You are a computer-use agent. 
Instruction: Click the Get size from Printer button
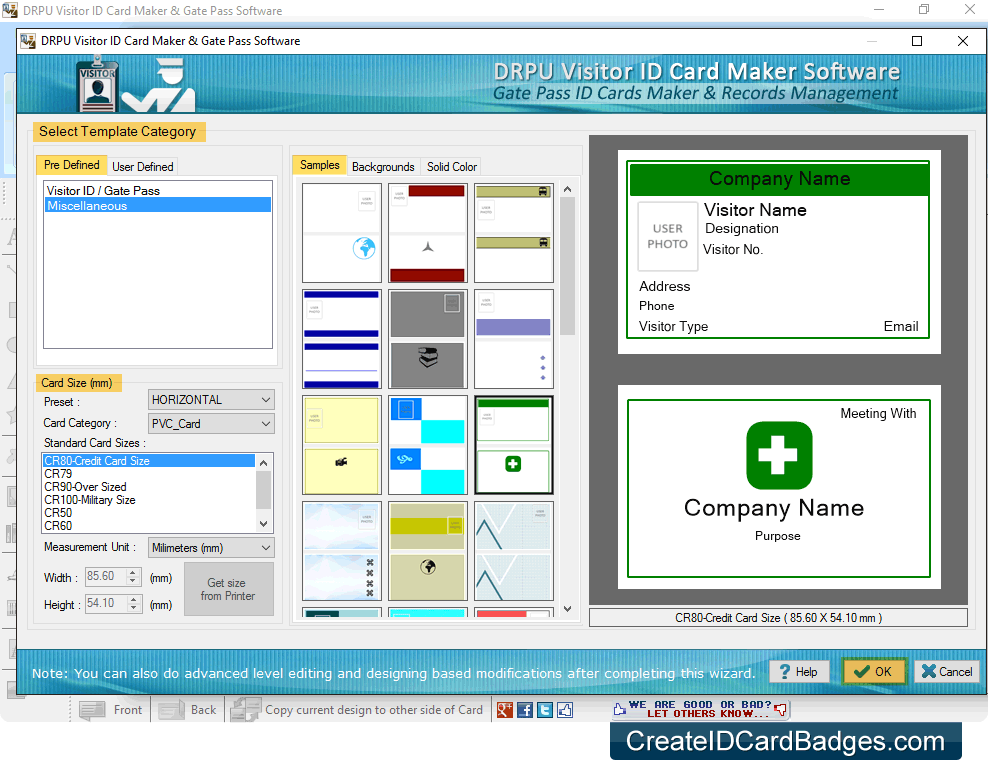[229, 589]
